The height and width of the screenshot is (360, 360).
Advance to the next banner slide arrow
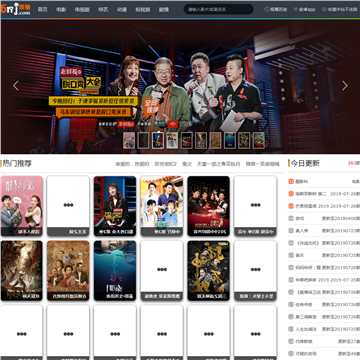pyautogui.click(x=345, y=86)
